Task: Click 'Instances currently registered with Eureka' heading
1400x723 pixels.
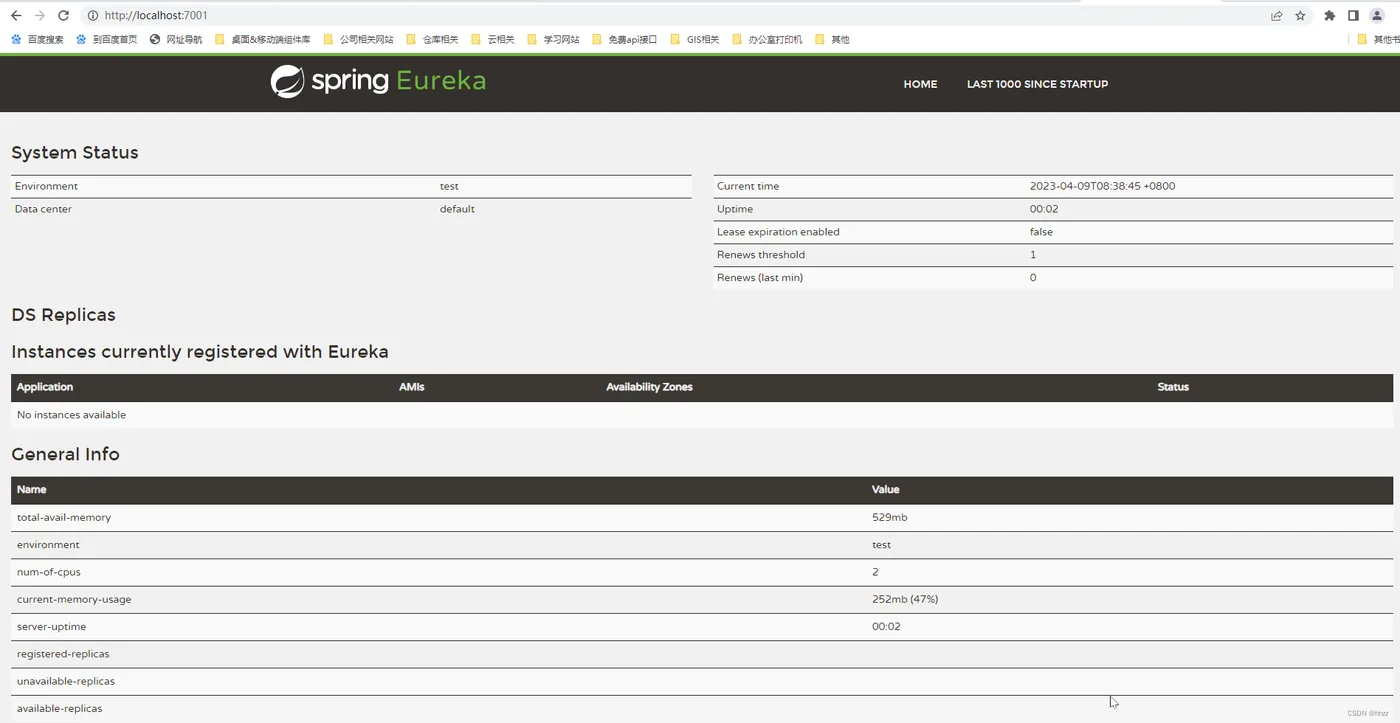Action: [200, 352]
